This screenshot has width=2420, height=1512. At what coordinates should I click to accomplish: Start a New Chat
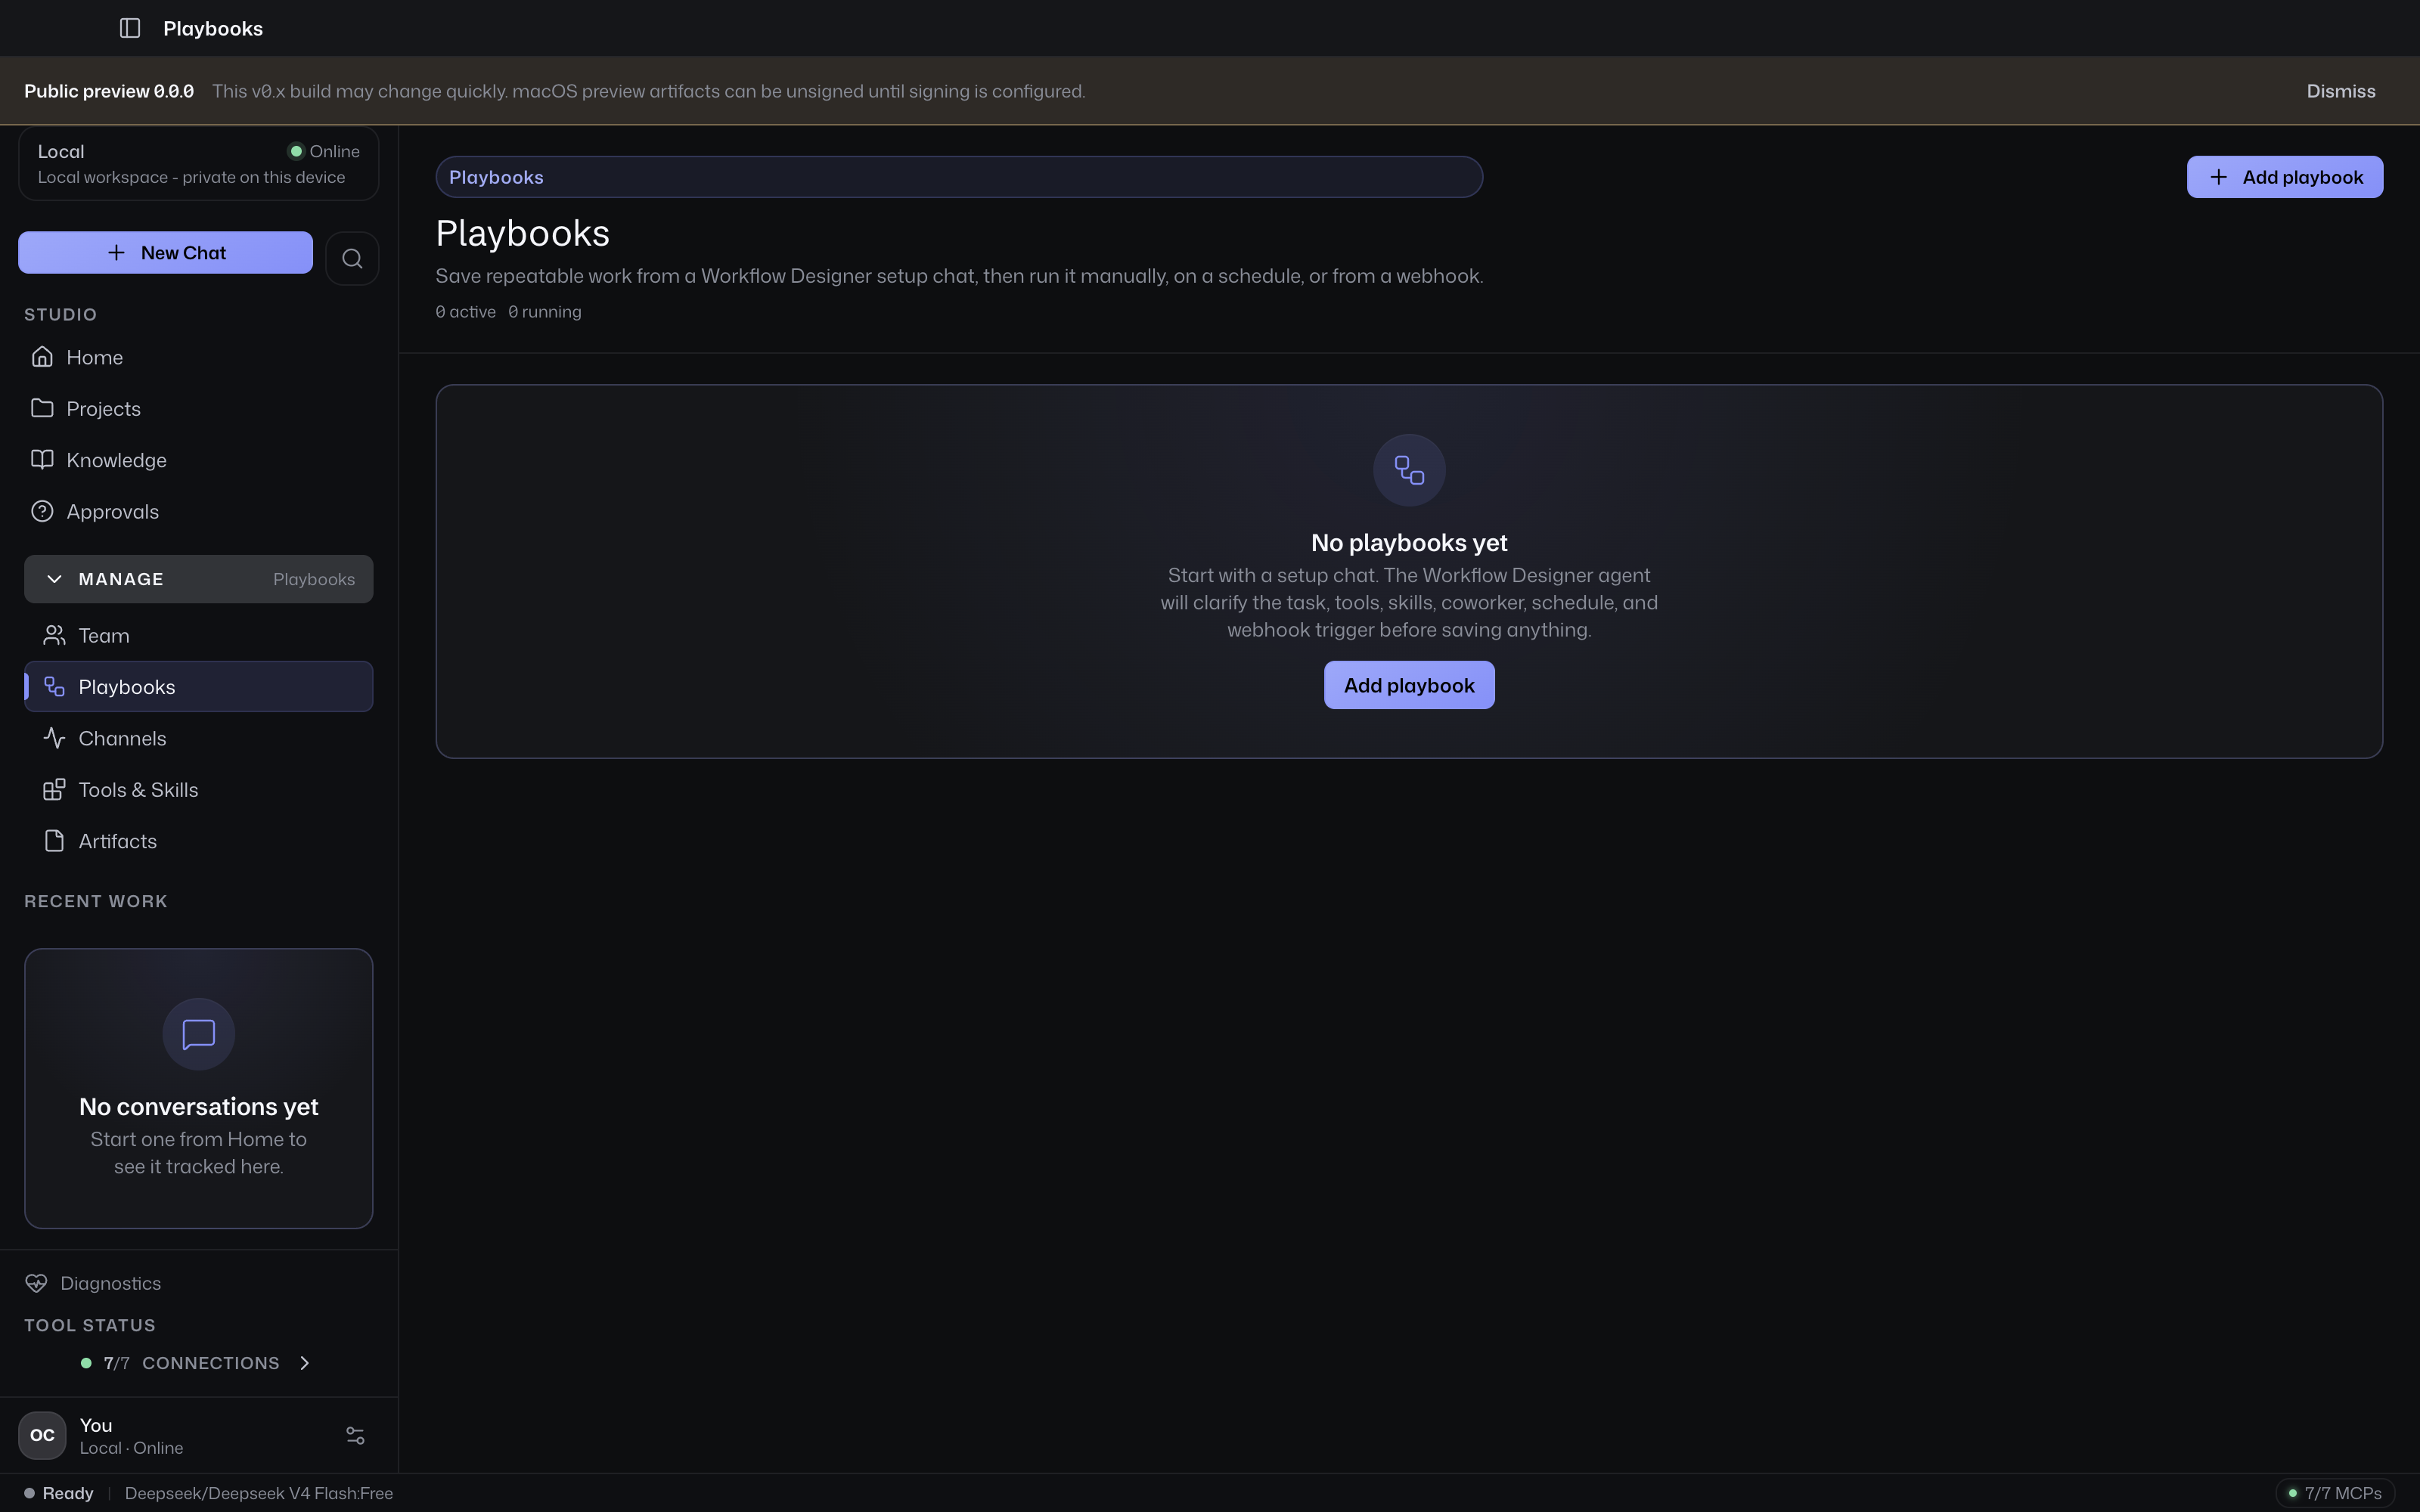click(x=165, y=253)
